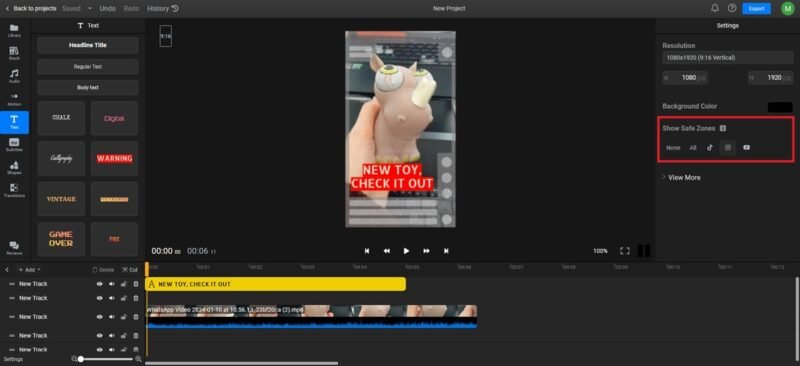
Task: Click the notifications bell icon
Action: (x=715, y=8)
